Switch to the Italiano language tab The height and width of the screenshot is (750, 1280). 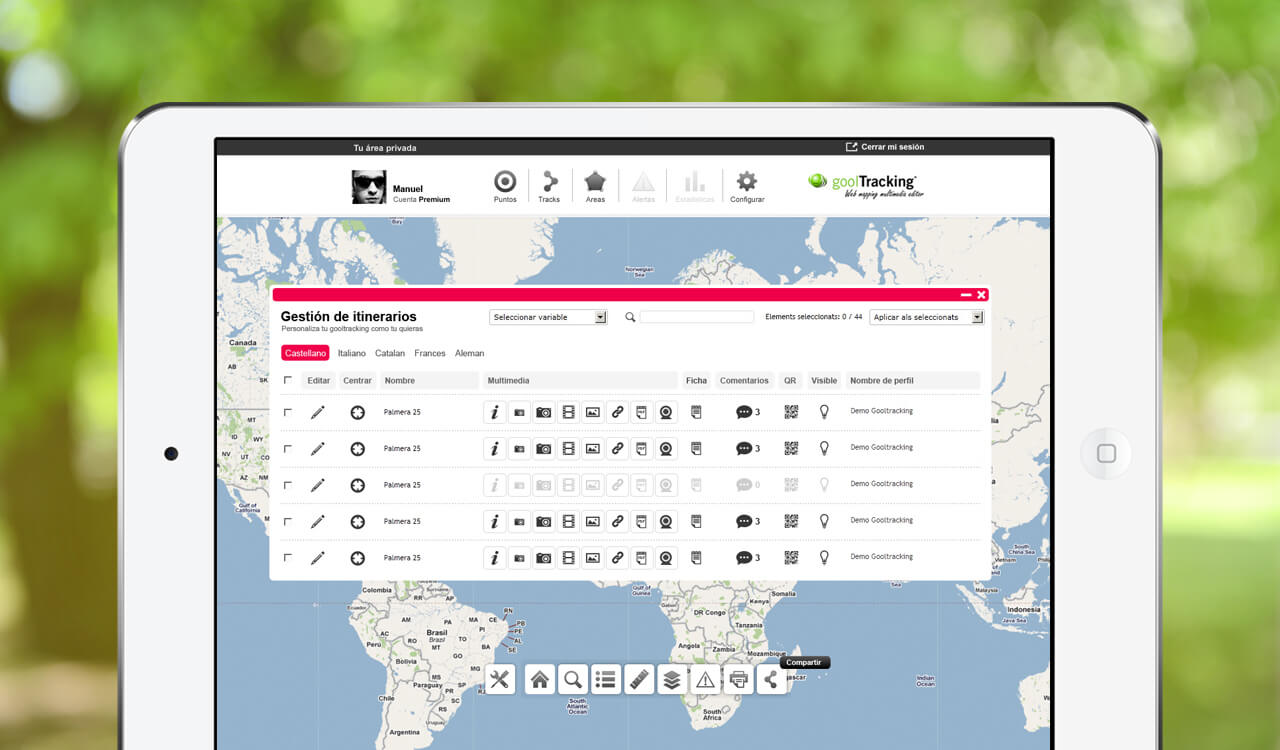[x=351, y=353]
